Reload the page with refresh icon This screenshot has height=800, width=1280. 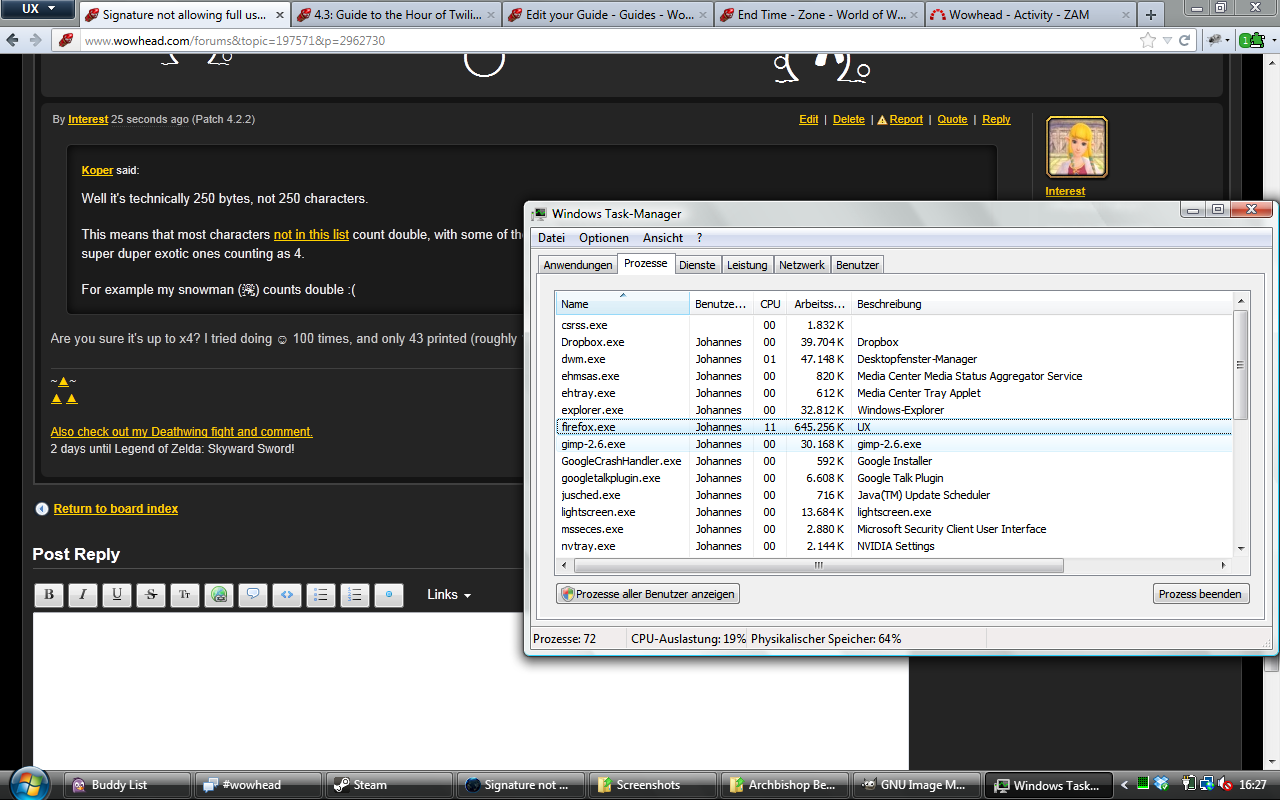coord(1185,41)
